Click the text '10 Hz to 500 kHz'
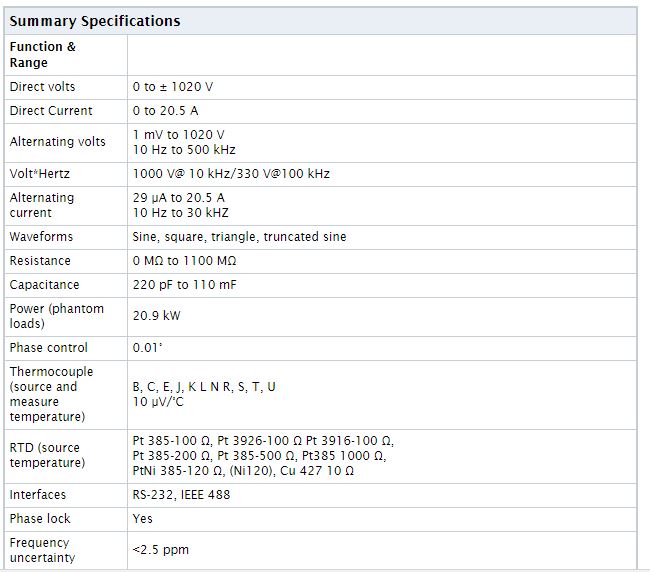 click(184, 150)
